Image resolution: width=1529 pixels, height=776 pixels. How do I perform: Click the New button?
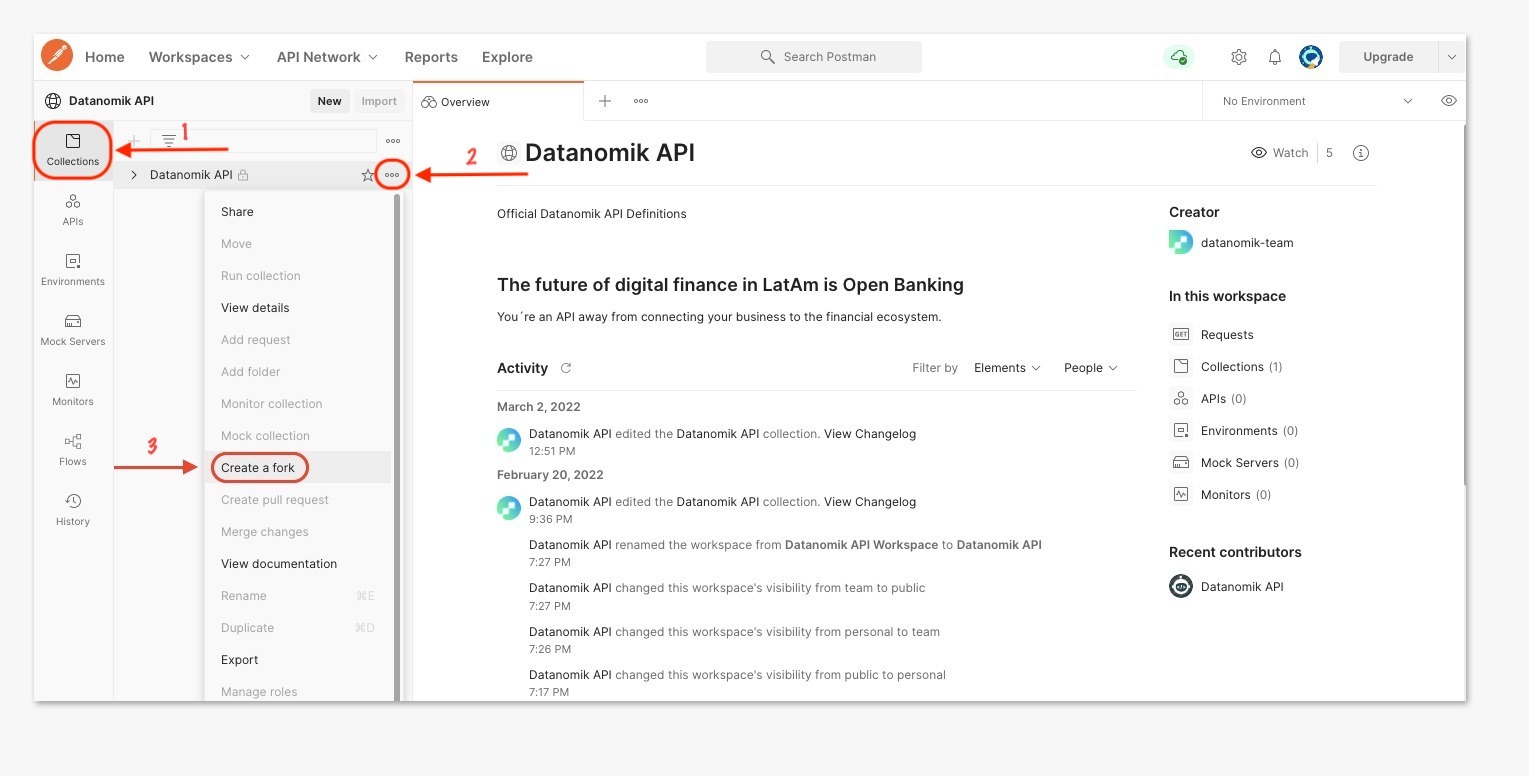click(329, 101)
